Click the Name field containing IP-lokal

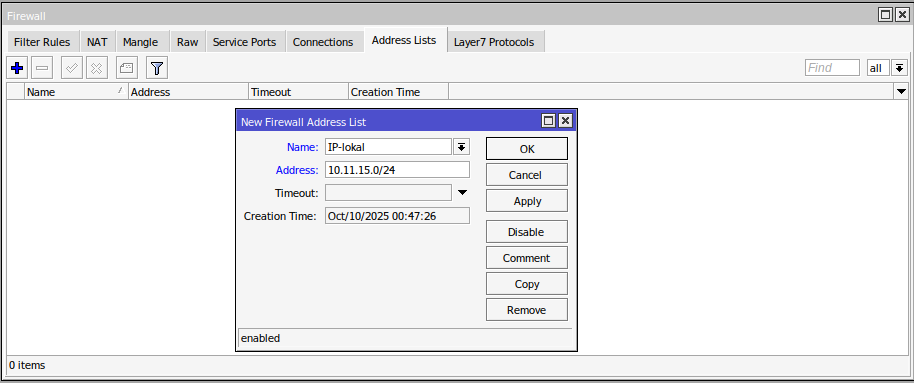(x=388, y=147)
